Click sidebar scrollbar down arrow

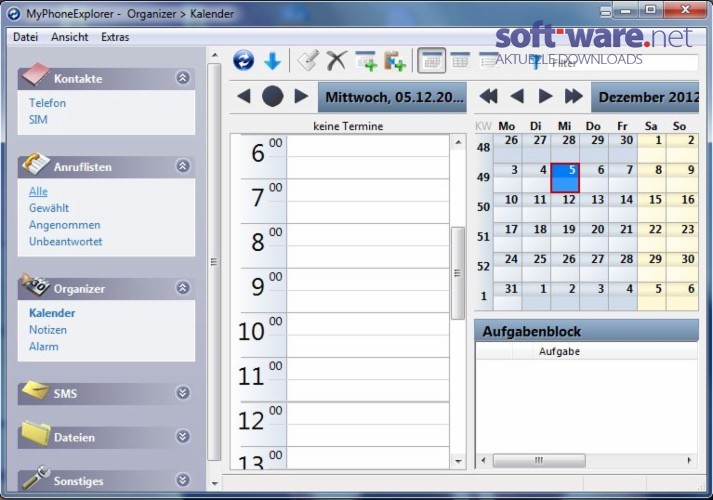coord(215,484)
